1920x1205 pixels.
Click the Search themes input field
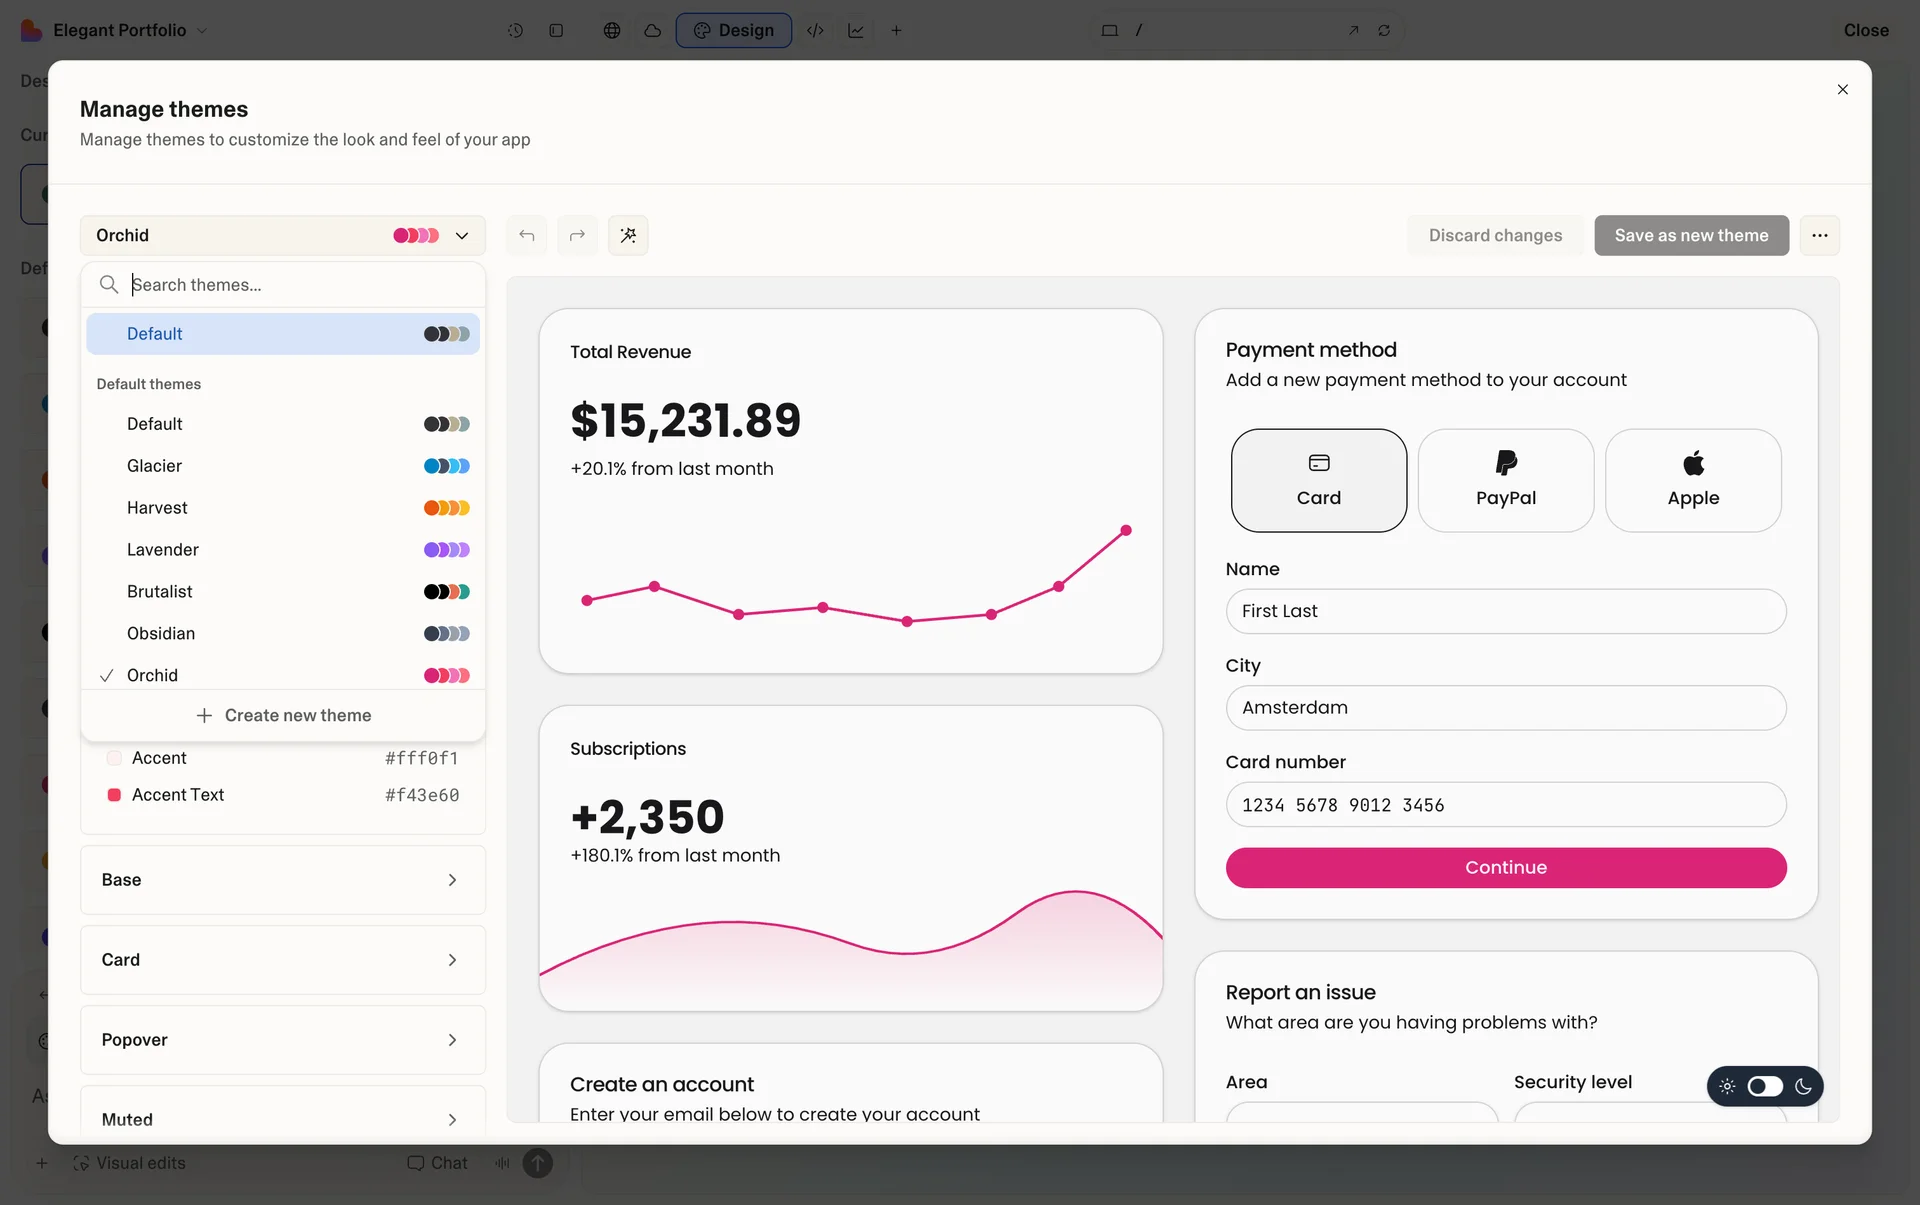pyautogui.click(x=300, y=285)
